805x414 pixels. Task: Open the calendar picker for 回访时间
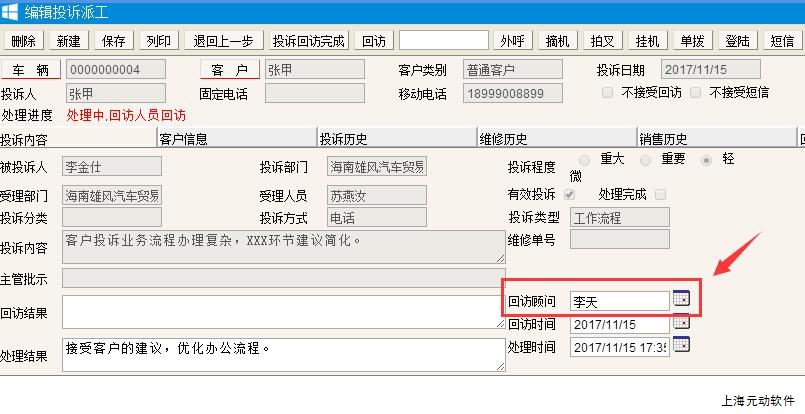point(681,322)
